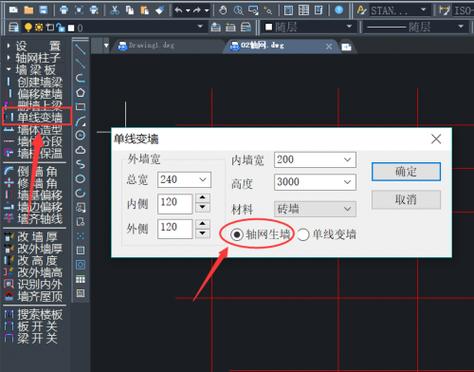Select the Arc draw tool
The width and height of the screenshot is (474, 372).
click(80, 121)
